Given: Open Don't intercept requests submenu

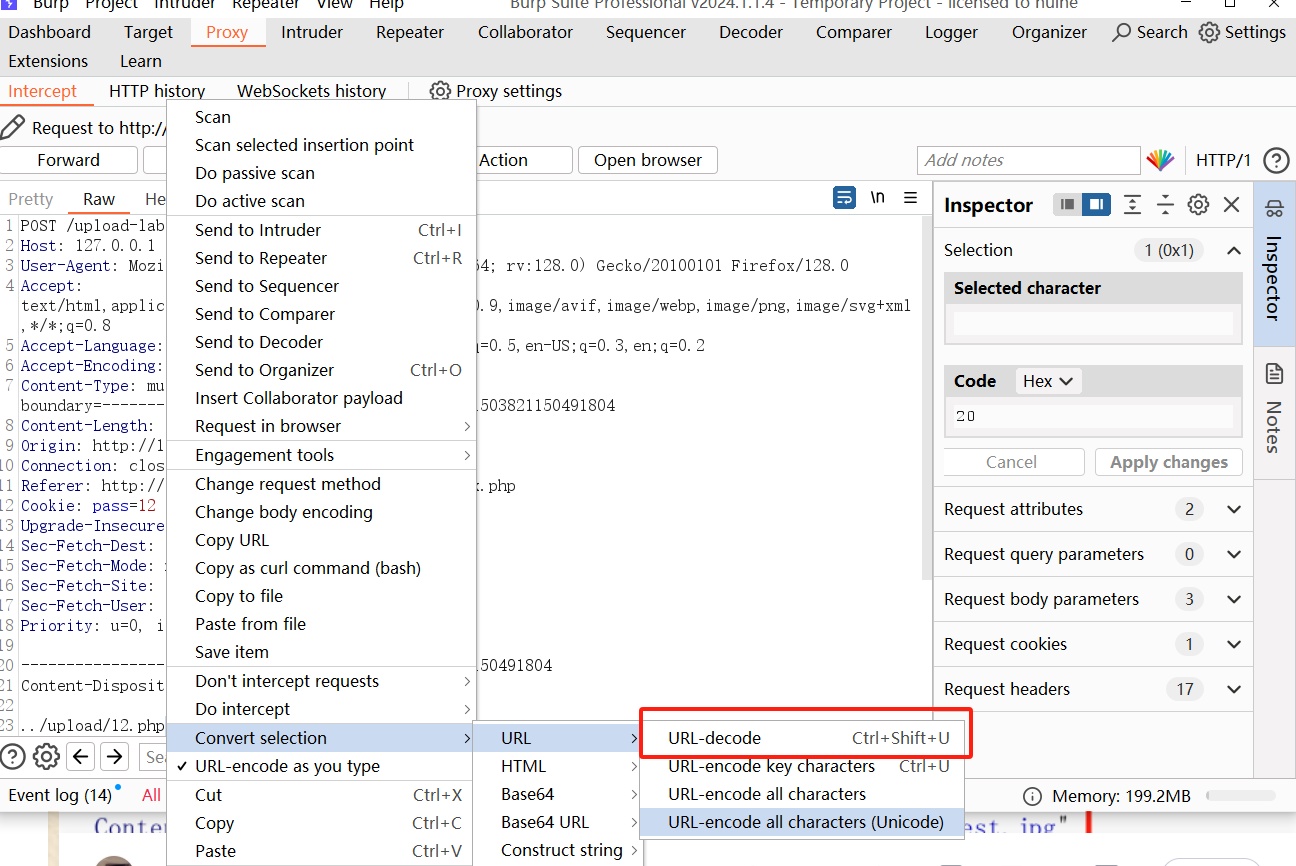Looking at the screenshot, I should click(x=321, y=681).
